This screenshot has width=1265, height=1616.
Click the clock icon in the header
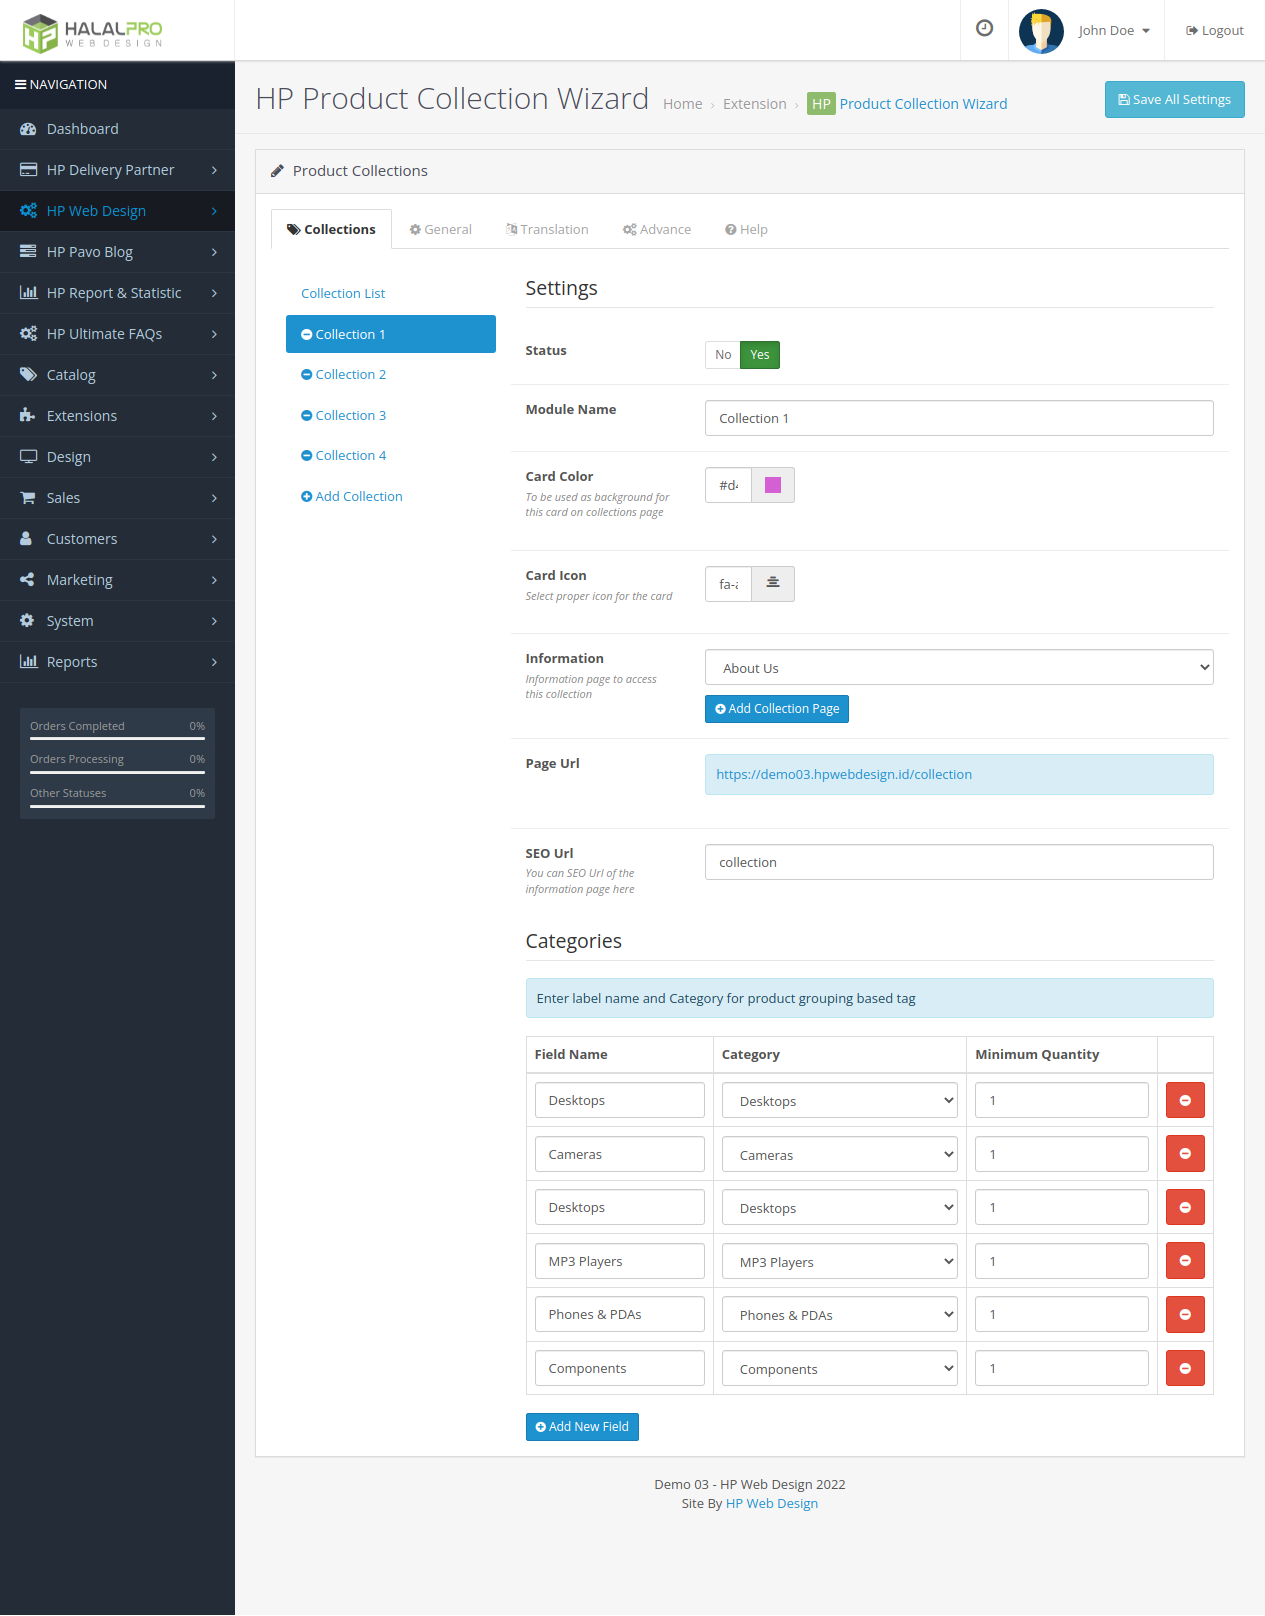click(984, 29)
